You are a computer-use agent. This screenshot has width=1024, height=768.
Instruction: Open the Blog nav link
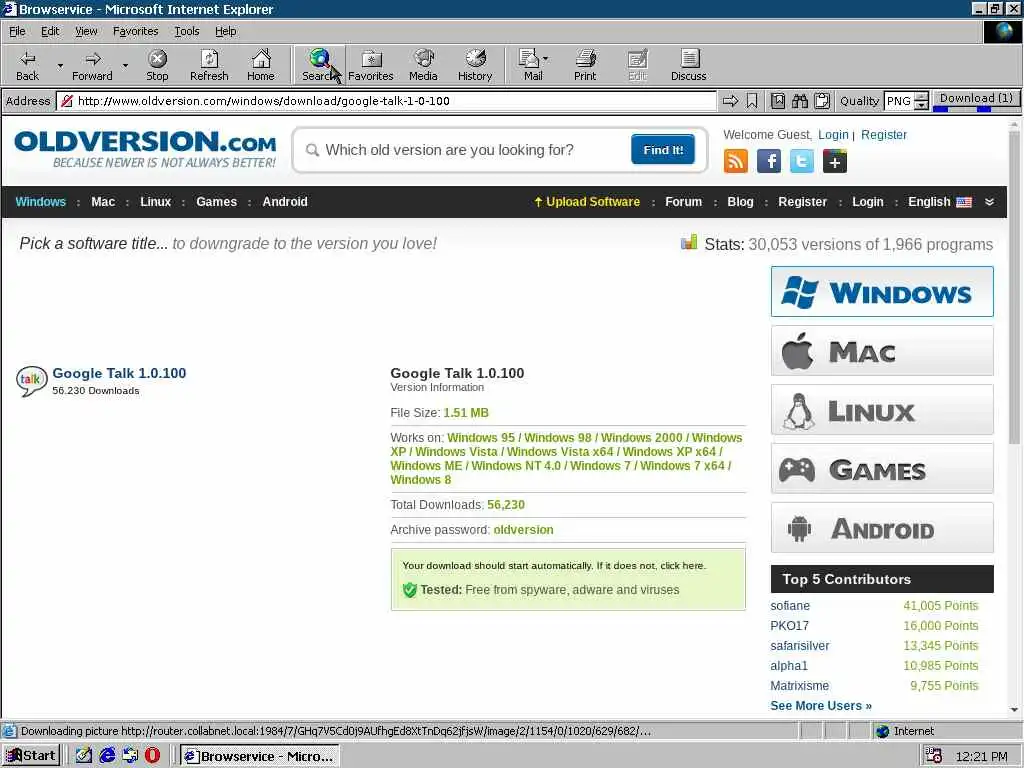pos(740,202)
